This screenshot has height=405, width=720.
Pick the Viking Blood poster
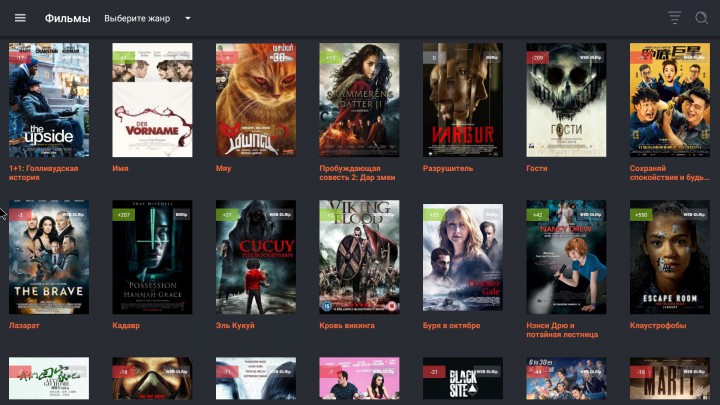pos(359,257)
